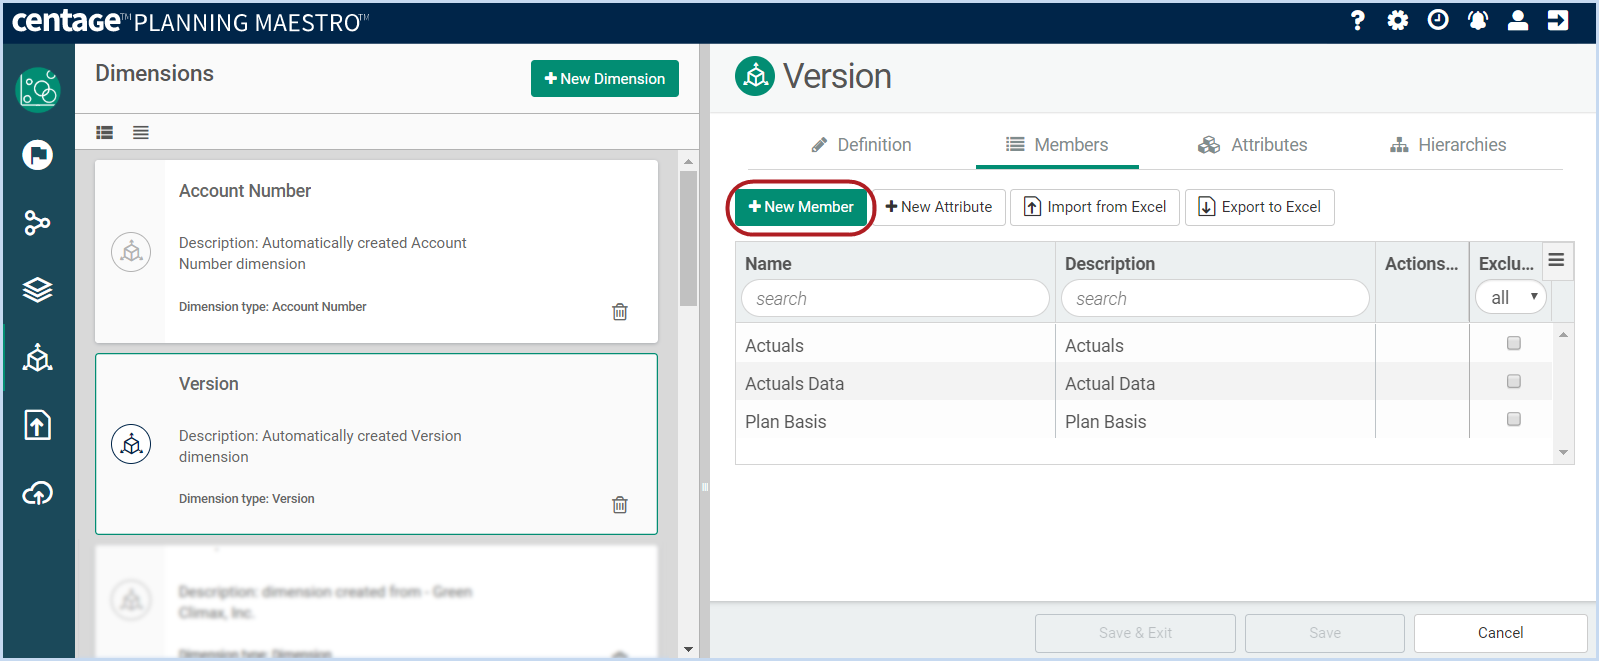
Task: Click the Version header cube icon
Action: point(755,76)
